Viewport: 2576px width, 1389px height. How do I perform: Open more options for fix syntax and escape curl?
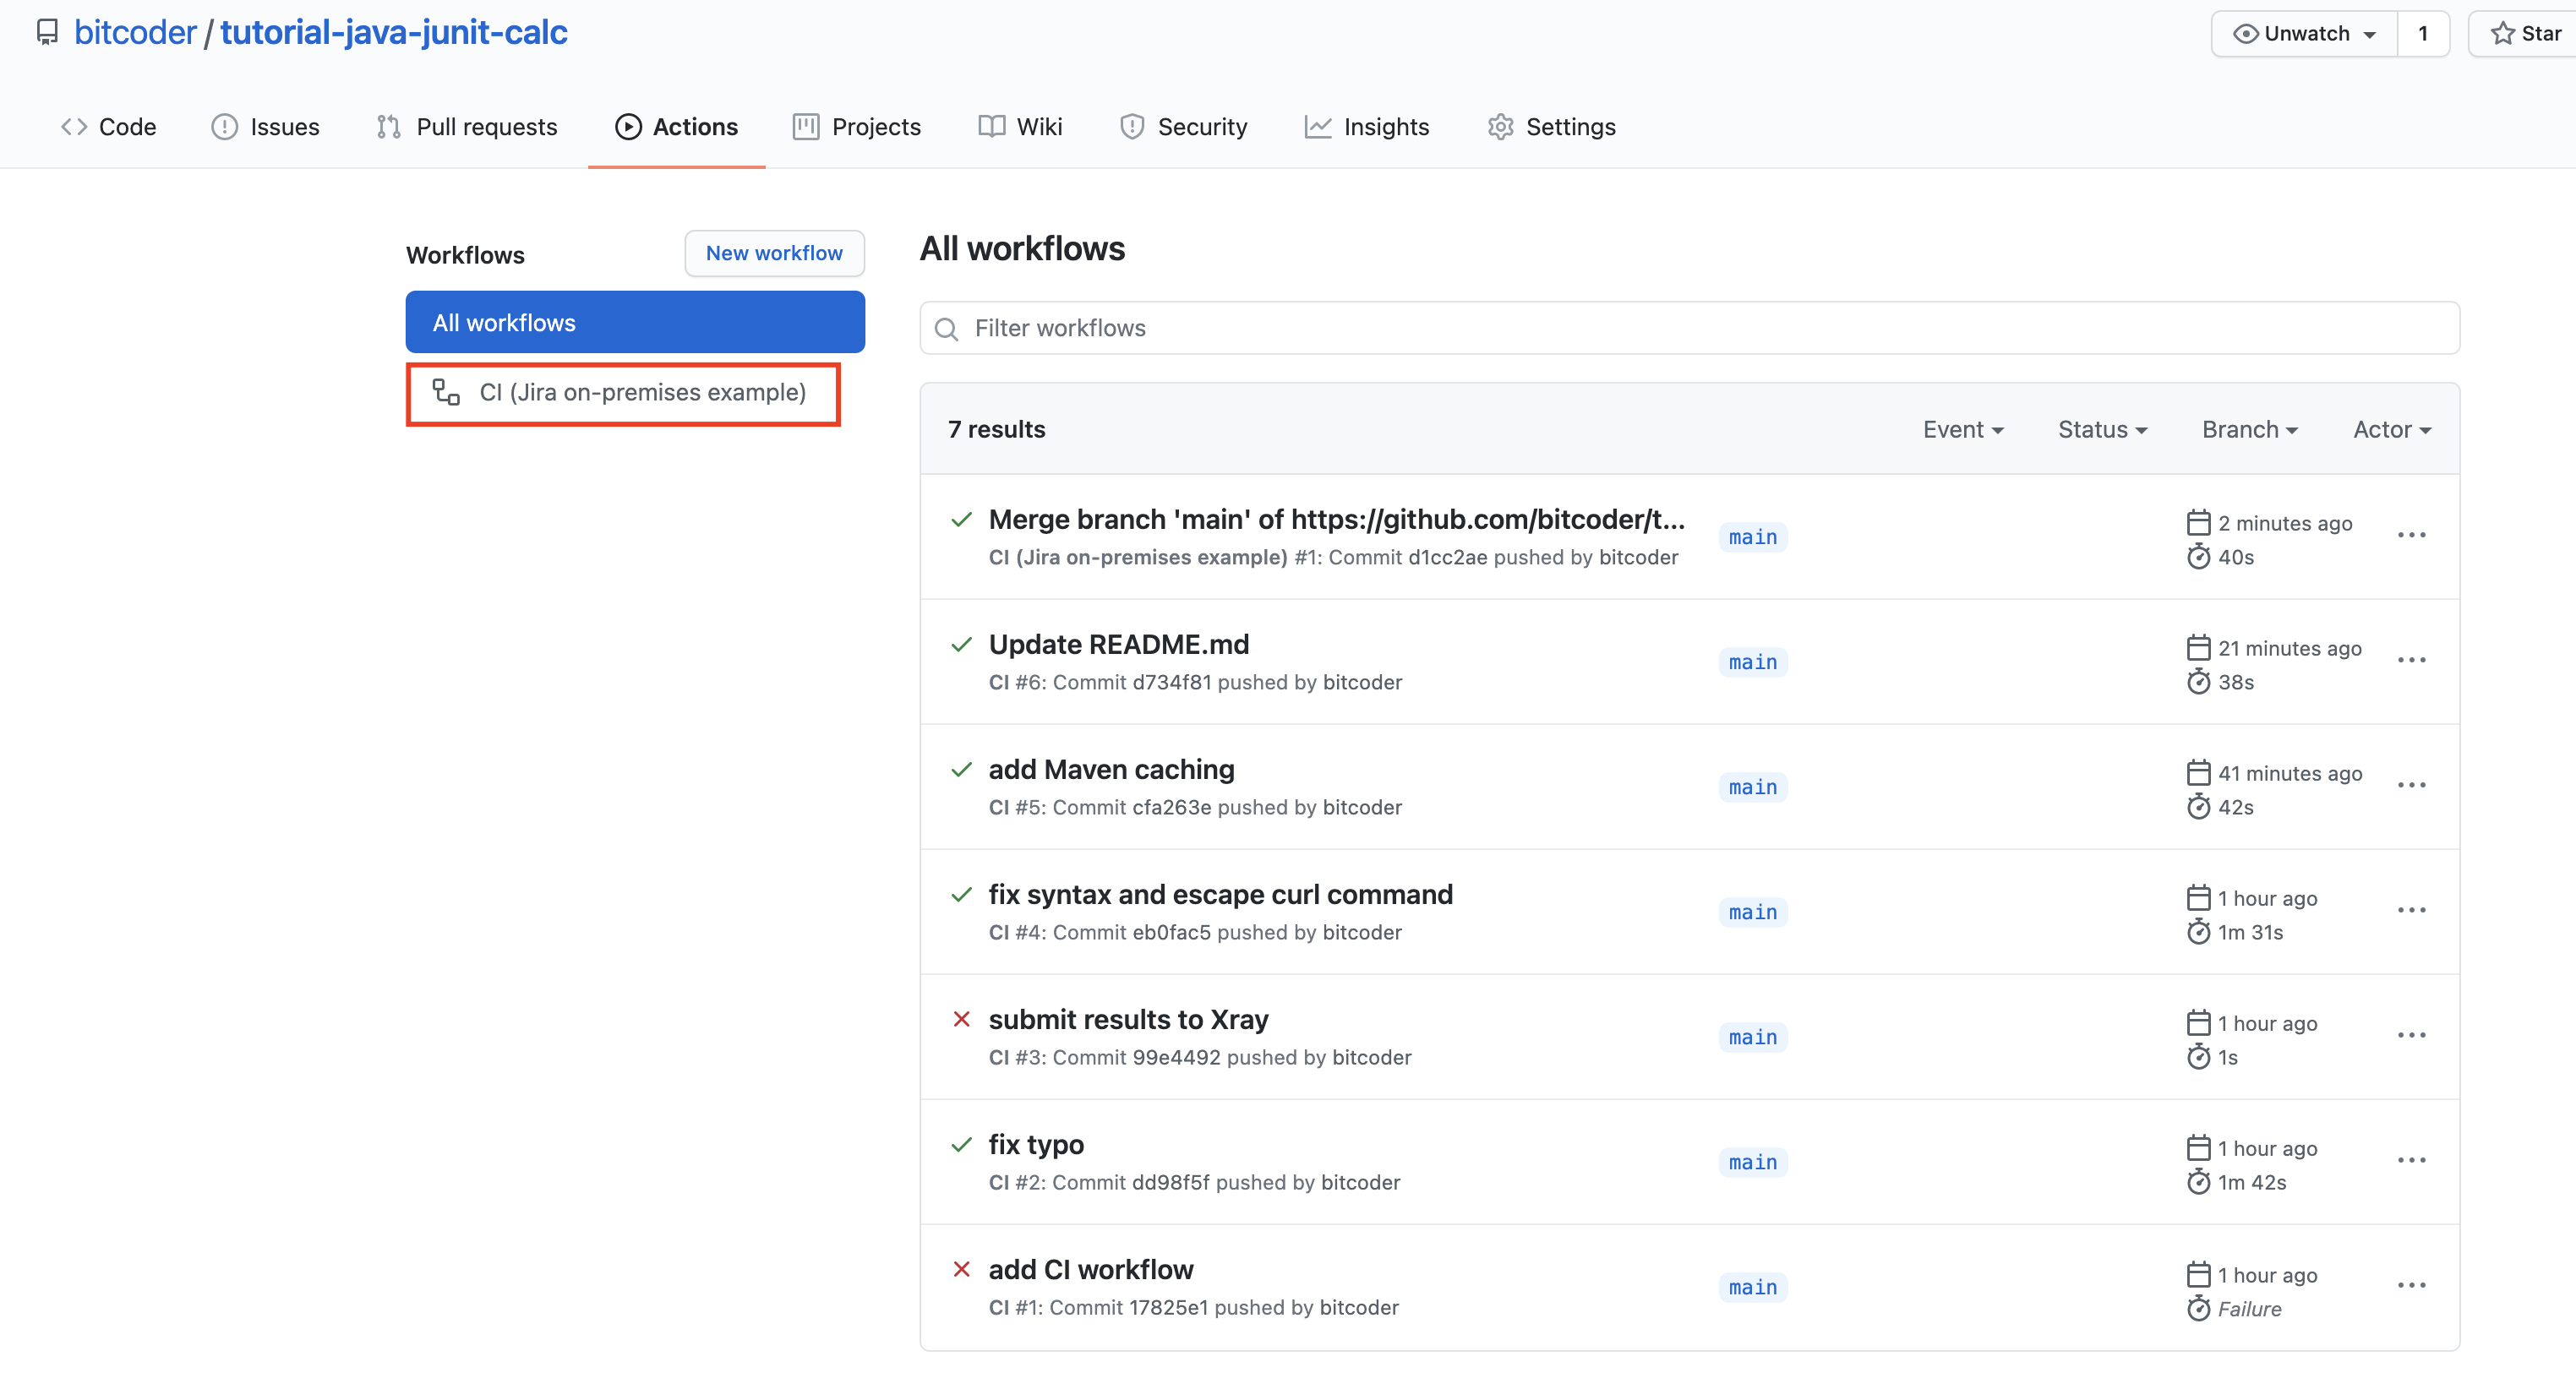click(x=2411, y=910)
